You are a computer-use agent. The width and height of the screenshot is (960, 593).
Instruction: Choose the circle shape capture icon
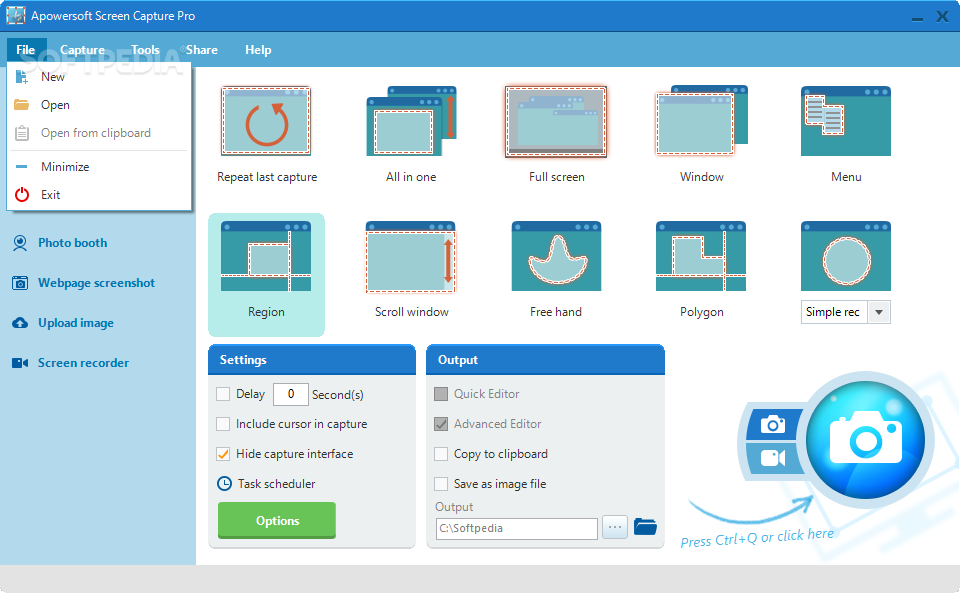846,256
